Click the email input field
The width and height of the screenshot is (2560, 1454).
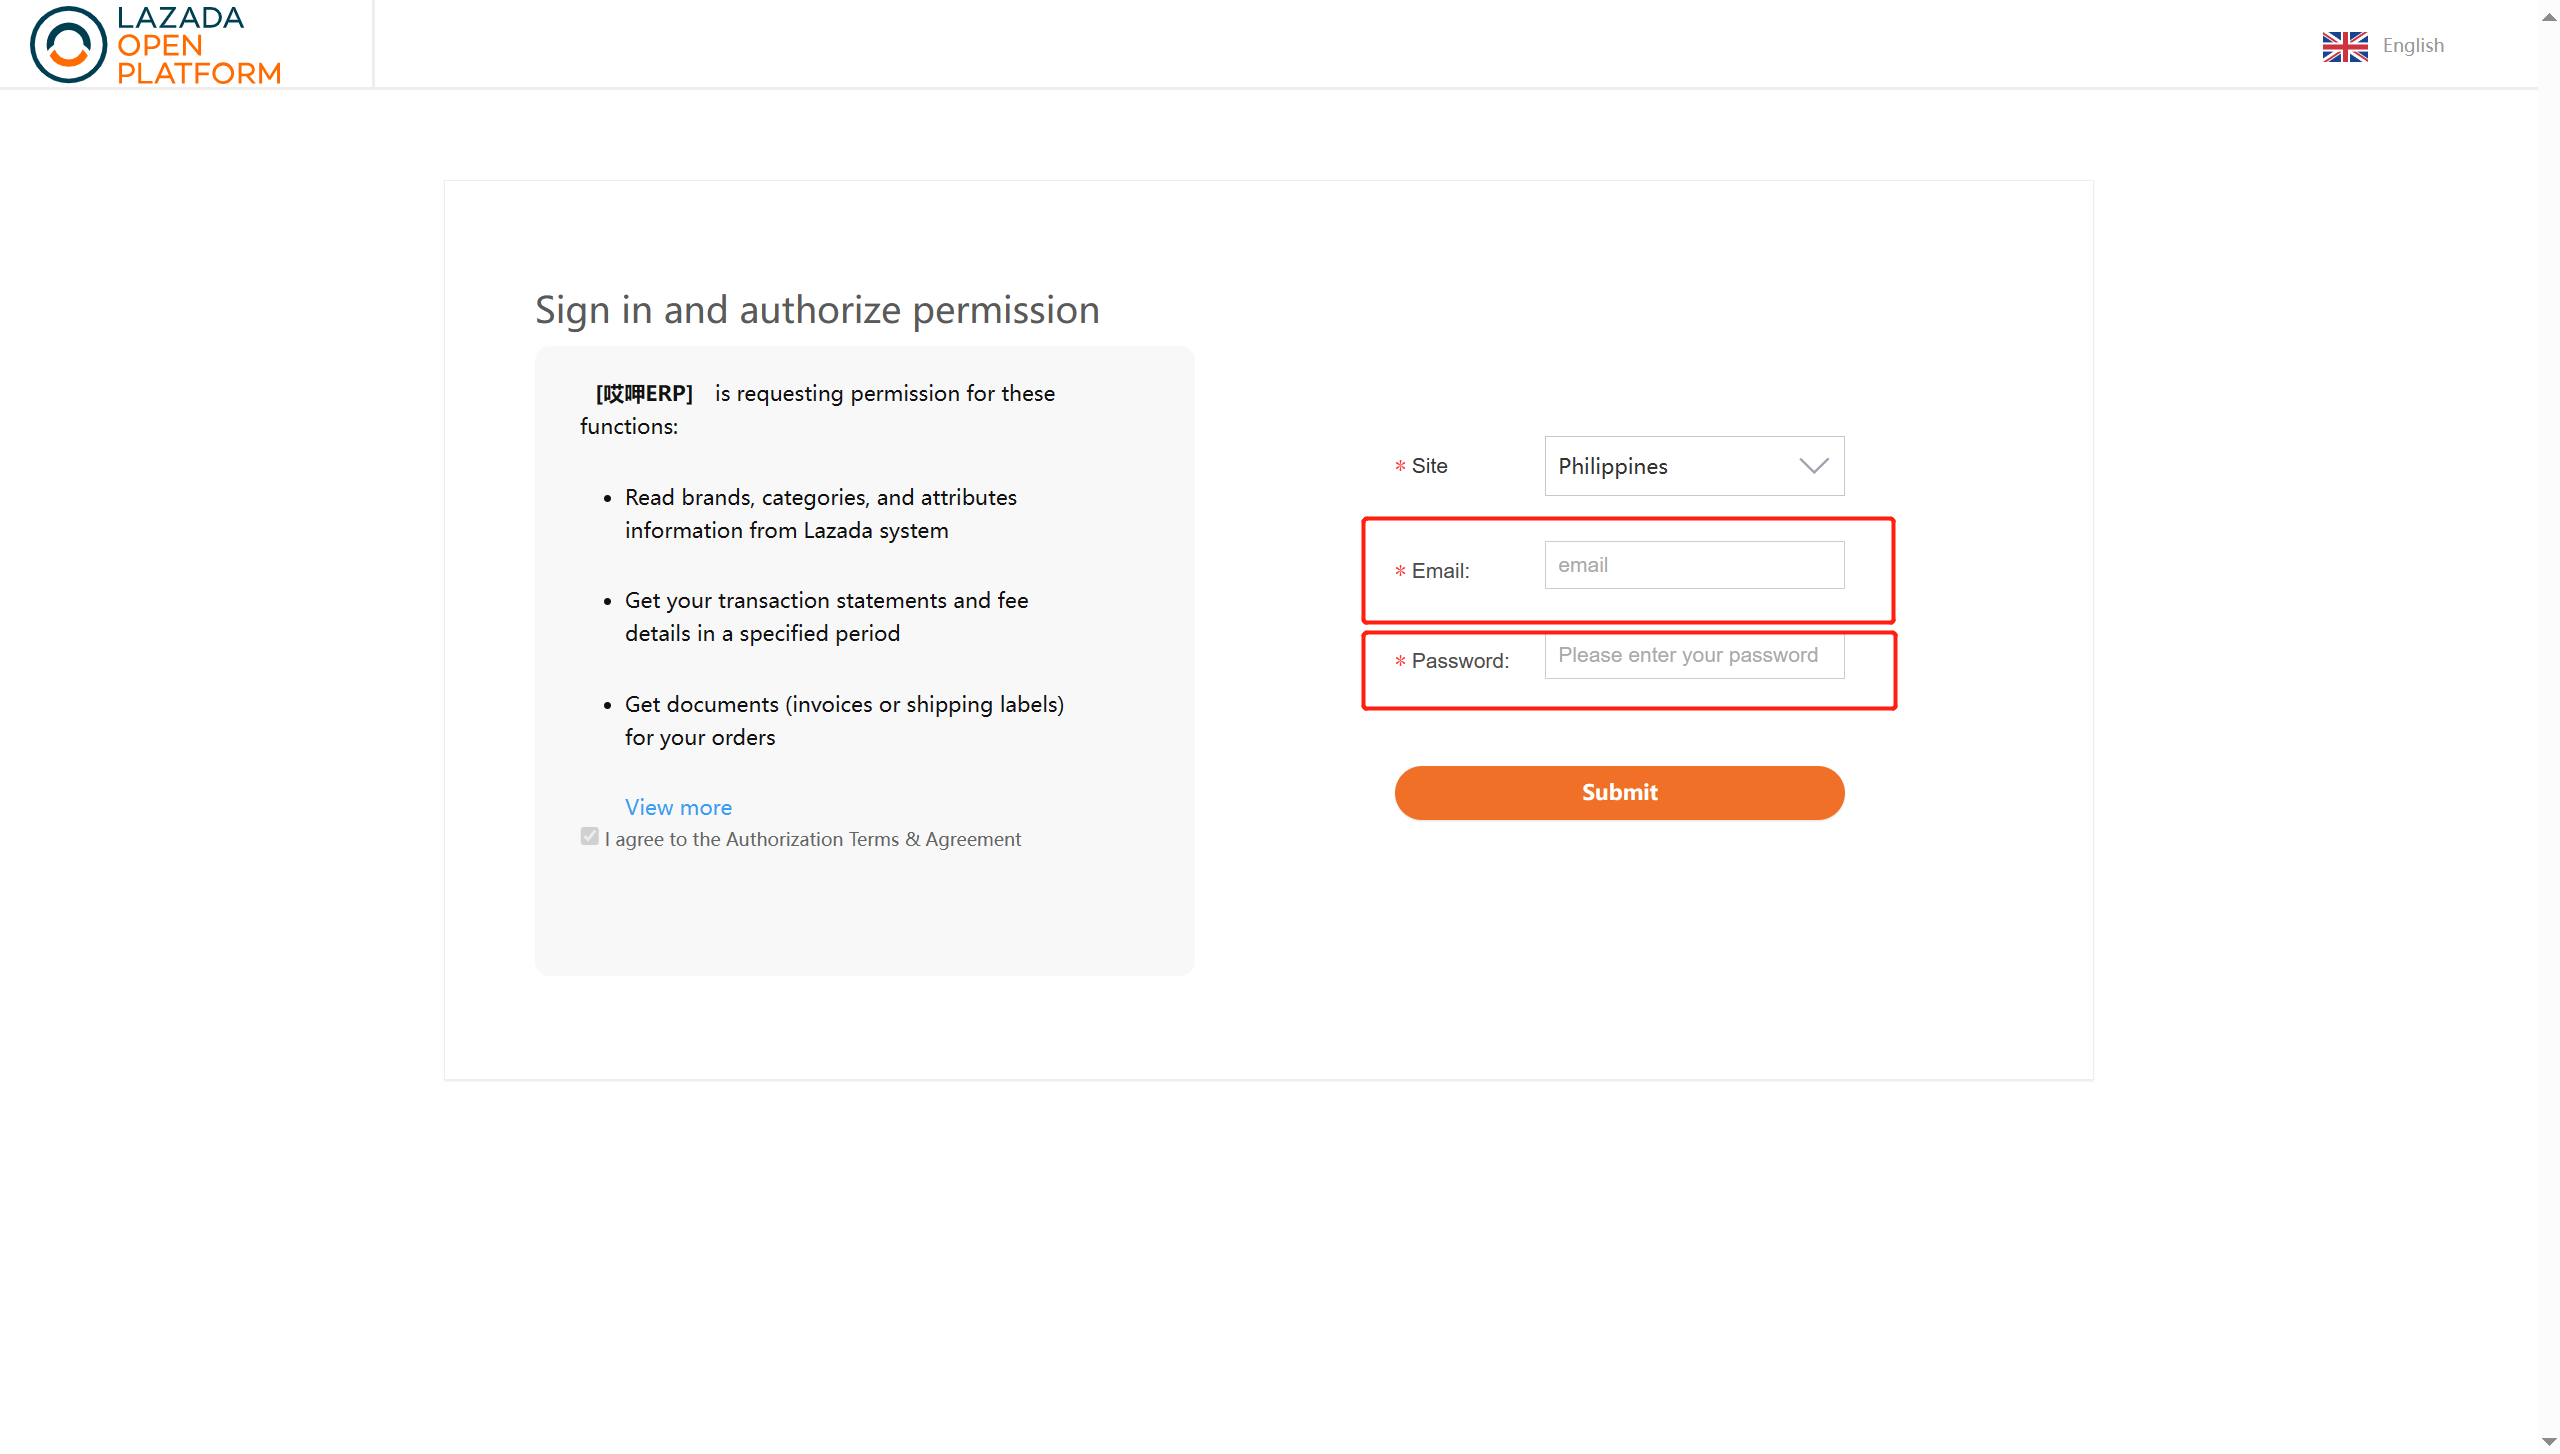coord(1694,565)
